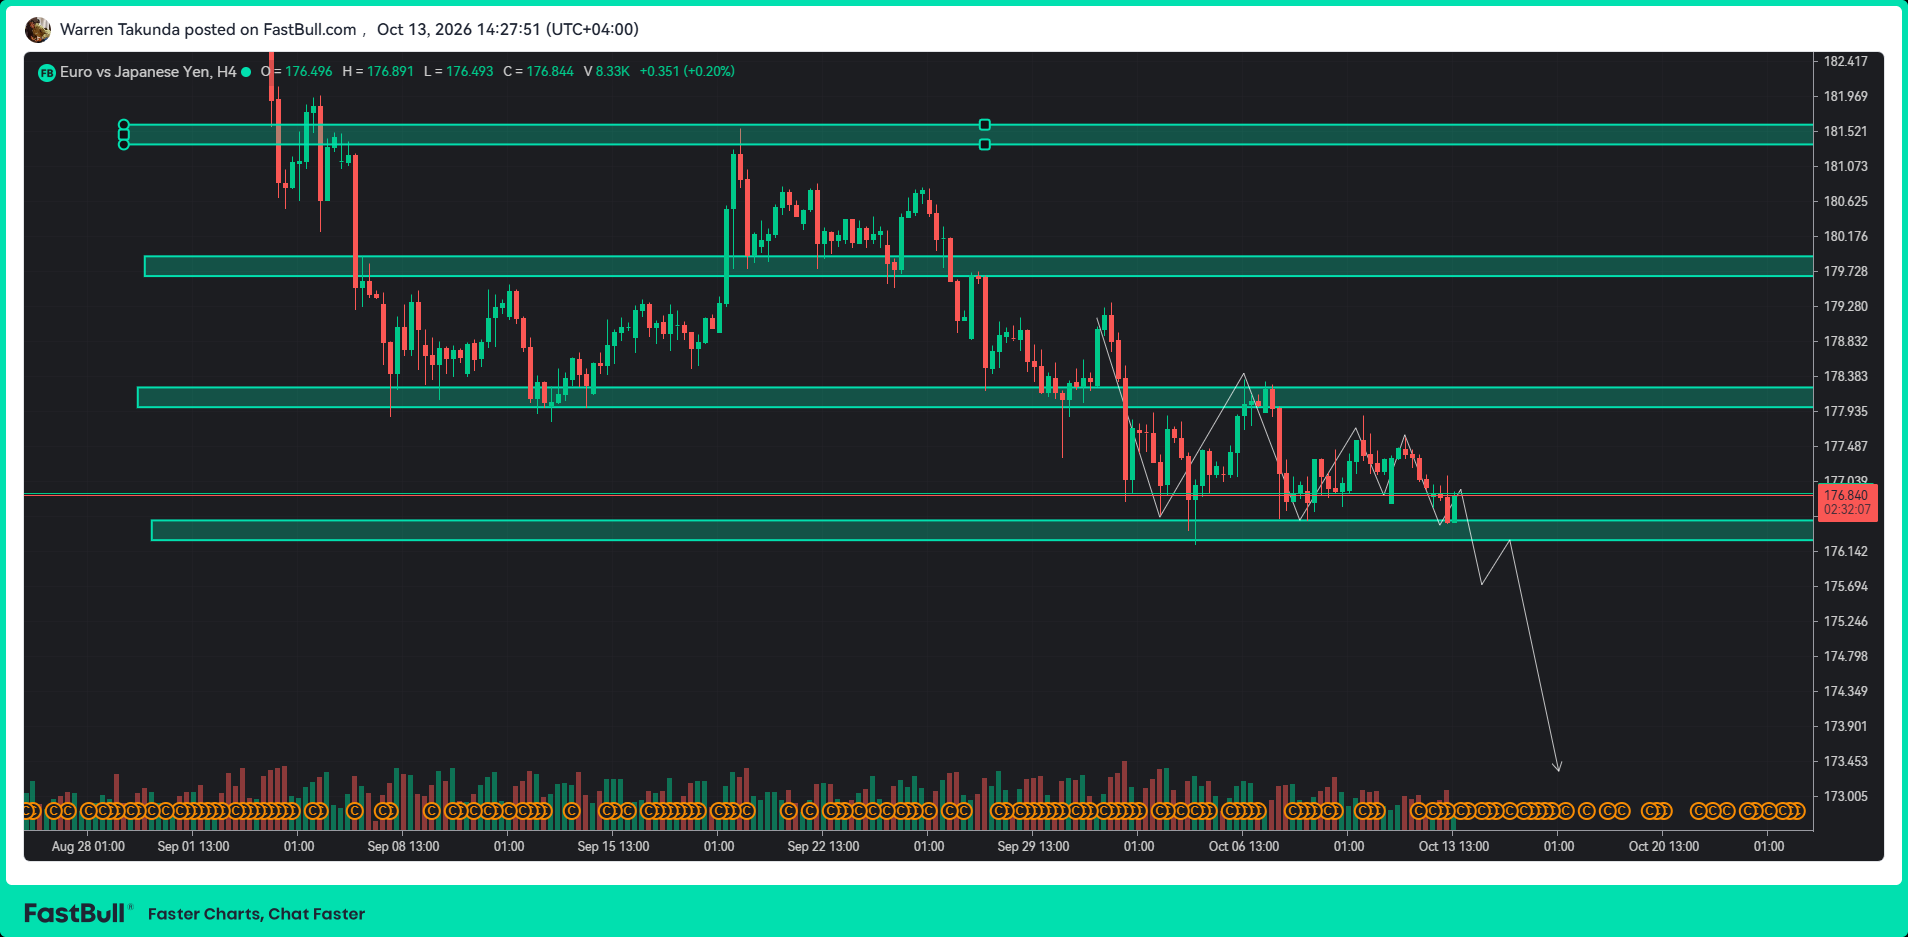1908x937 pixels.
Task: Click the volume reading '8.33K'
Action: (613, 72)
